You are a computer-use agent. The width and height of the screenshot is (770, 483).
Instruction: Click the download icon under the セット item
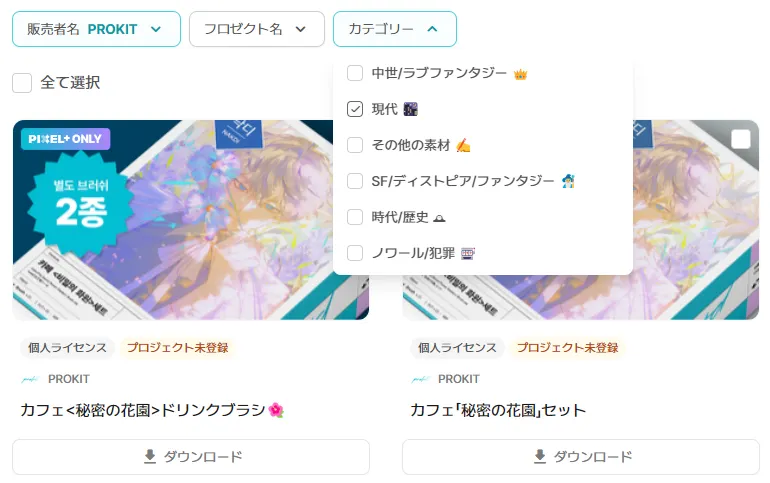click(540, 456)
